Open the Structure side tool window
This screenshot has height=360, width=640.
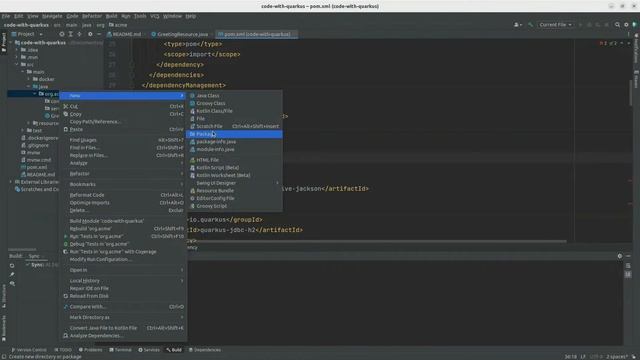click(4, 296)
